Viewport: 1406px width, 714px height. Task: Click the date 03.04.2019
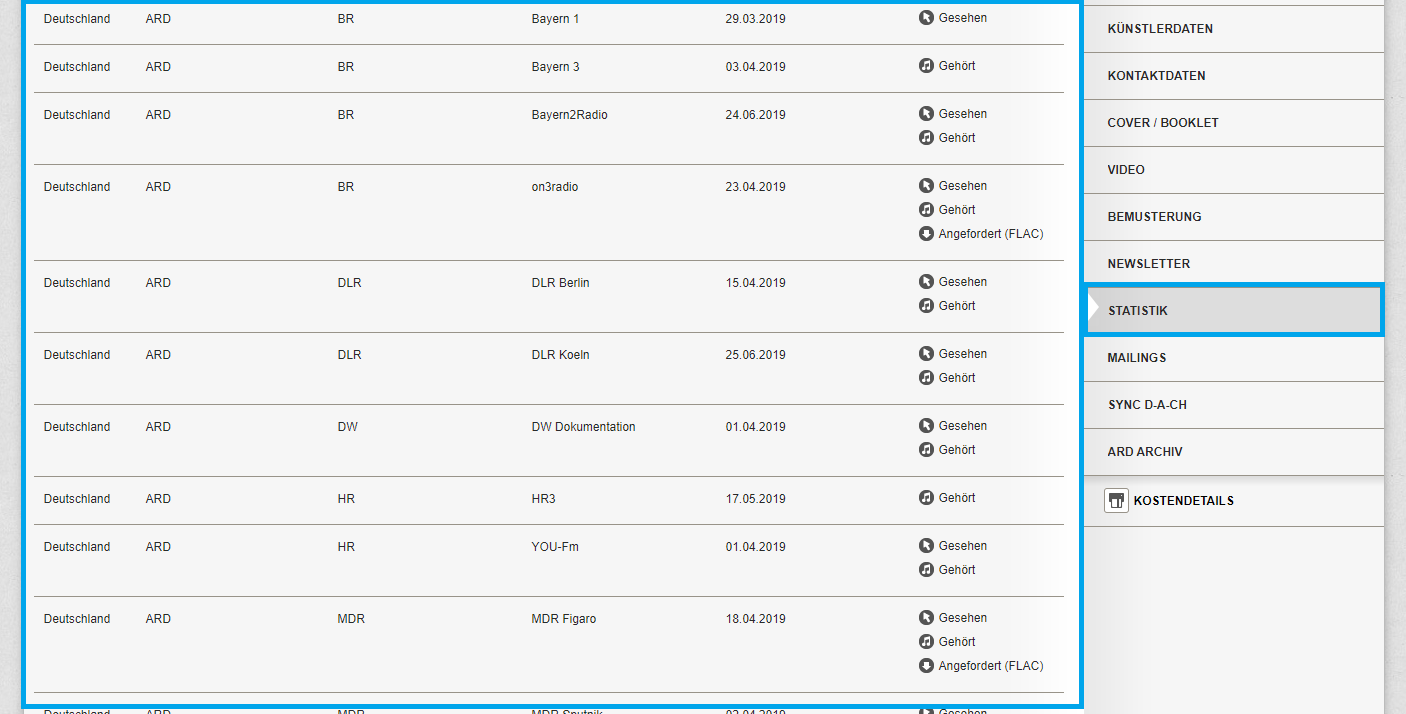pos(755,67)
